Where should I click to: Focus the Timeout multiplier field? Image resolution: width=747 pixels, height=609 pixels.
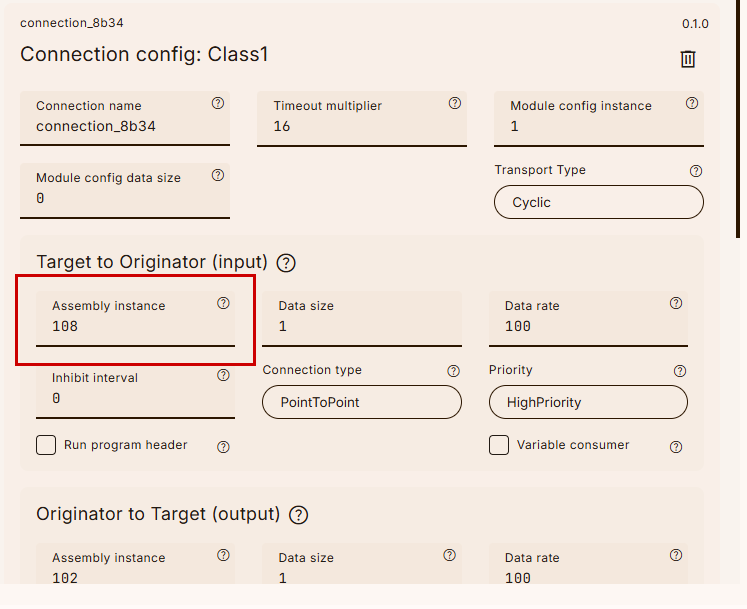point(360,127)
